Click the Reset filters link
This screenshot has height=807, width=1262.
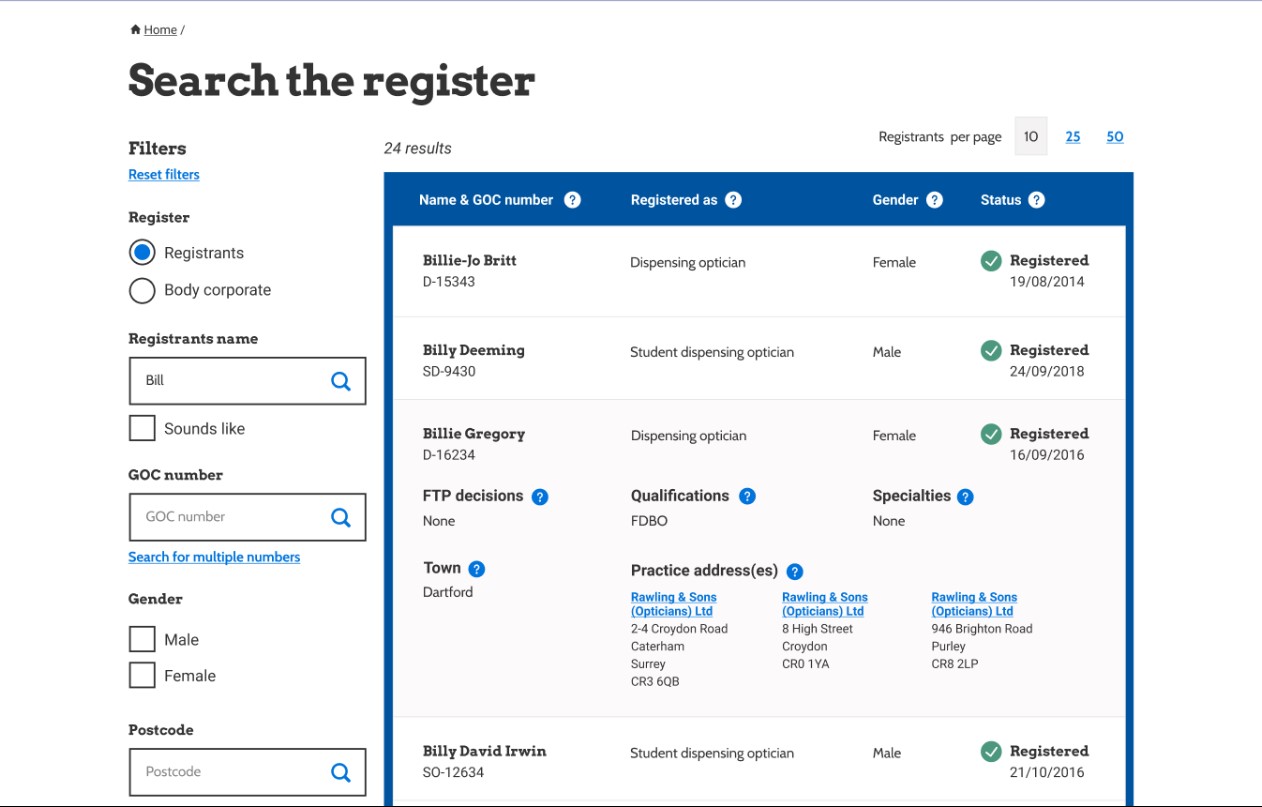[x=164, y=175]
